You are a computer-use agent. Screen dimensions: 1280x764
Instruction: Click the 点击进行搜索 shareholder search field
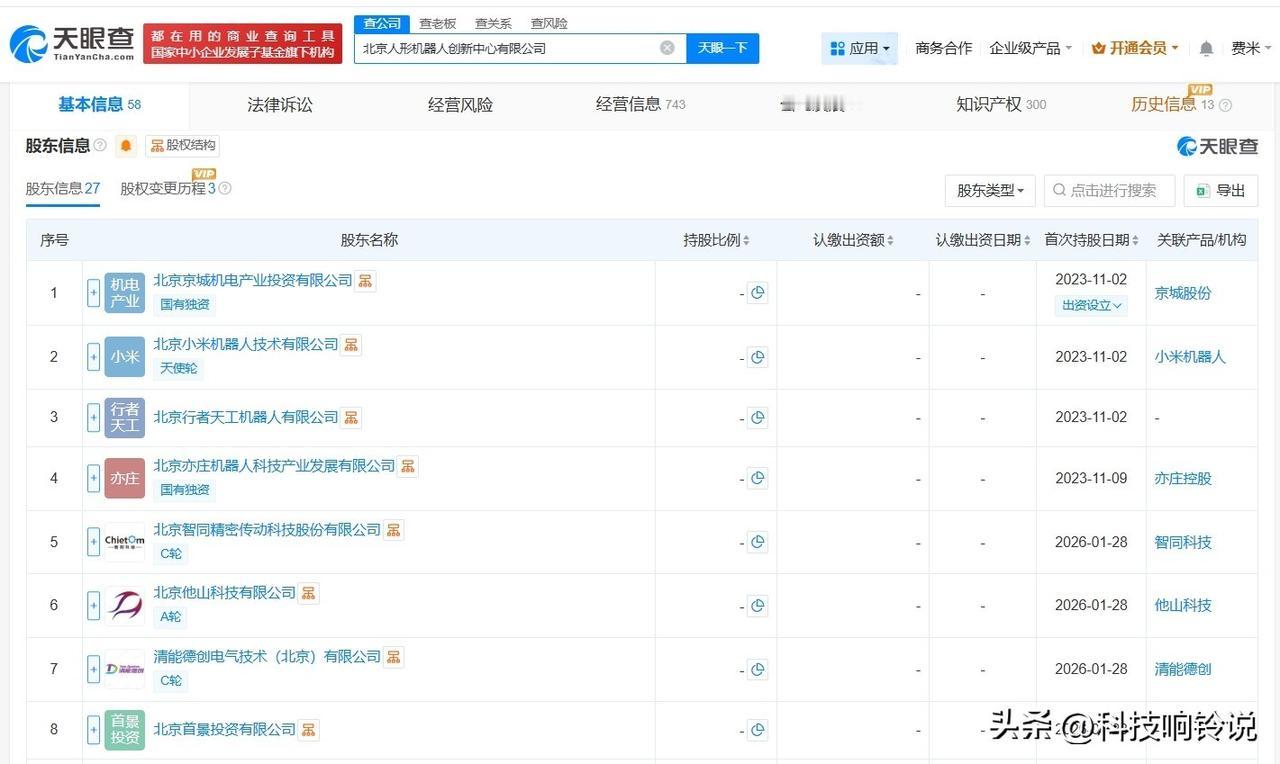[1110, 190]
